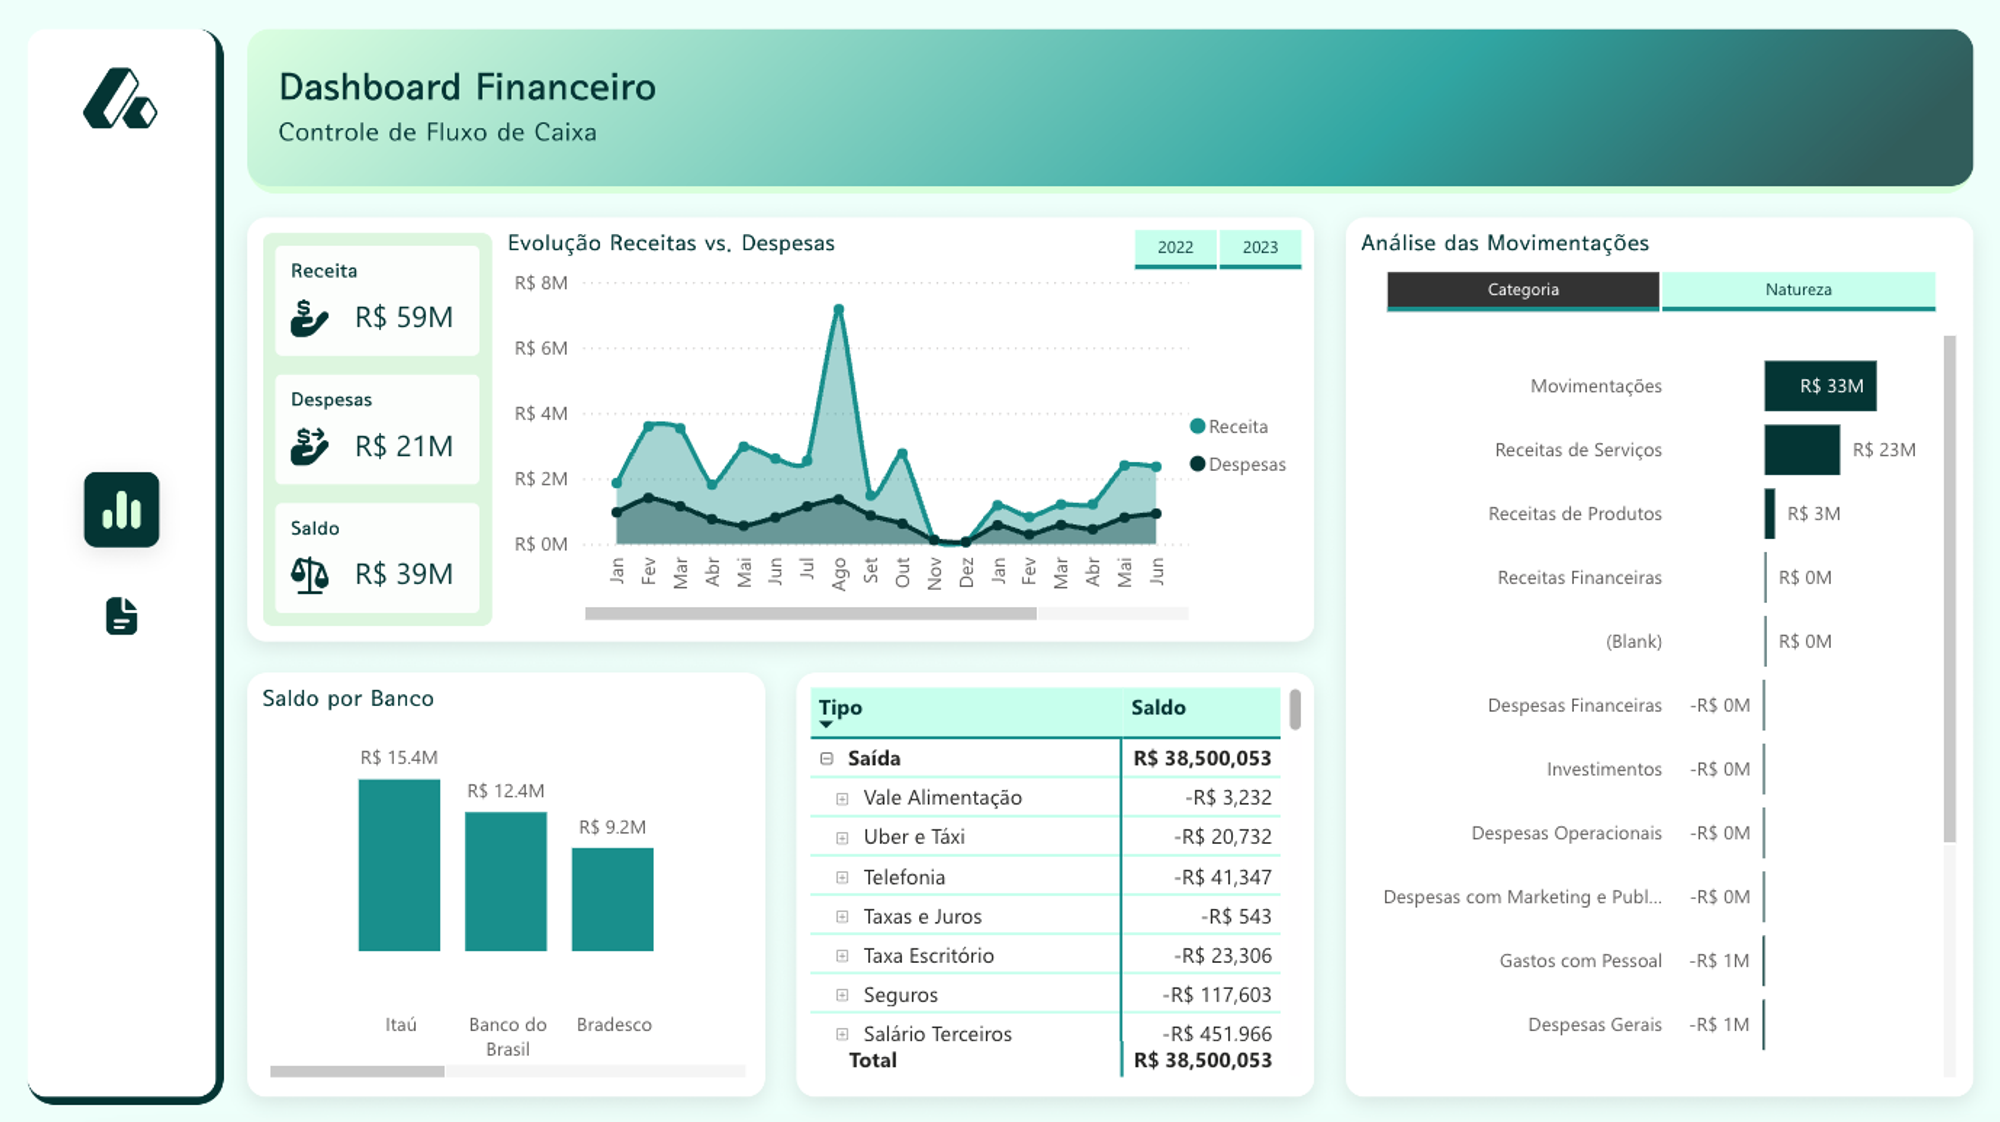Click the Receita legend dot
Screen dimensions: 2000x1122
[x=1197, y=427]
